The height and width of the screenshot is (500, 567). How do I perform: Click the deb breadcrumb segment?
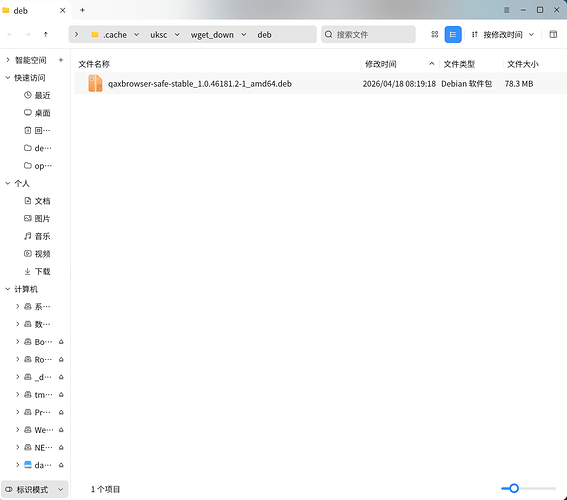pyautogui.click(x=264, y=35)
